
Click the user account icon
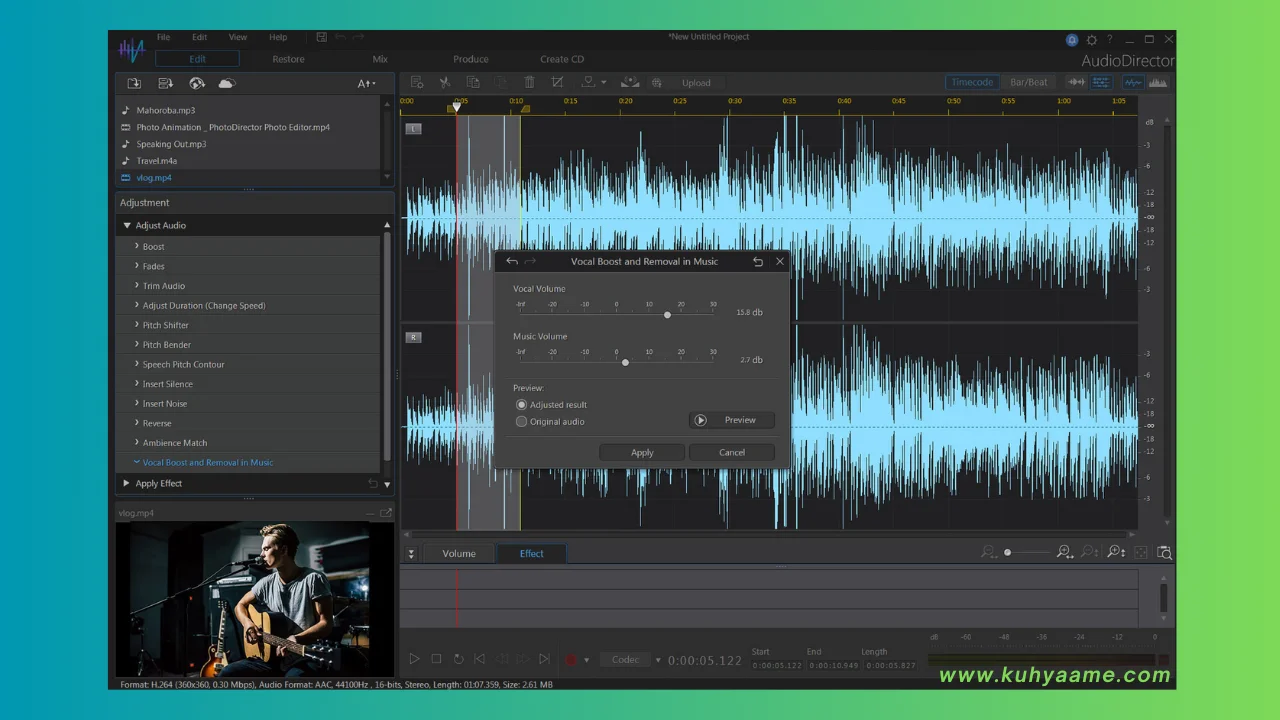click(x=1072, y=40)
